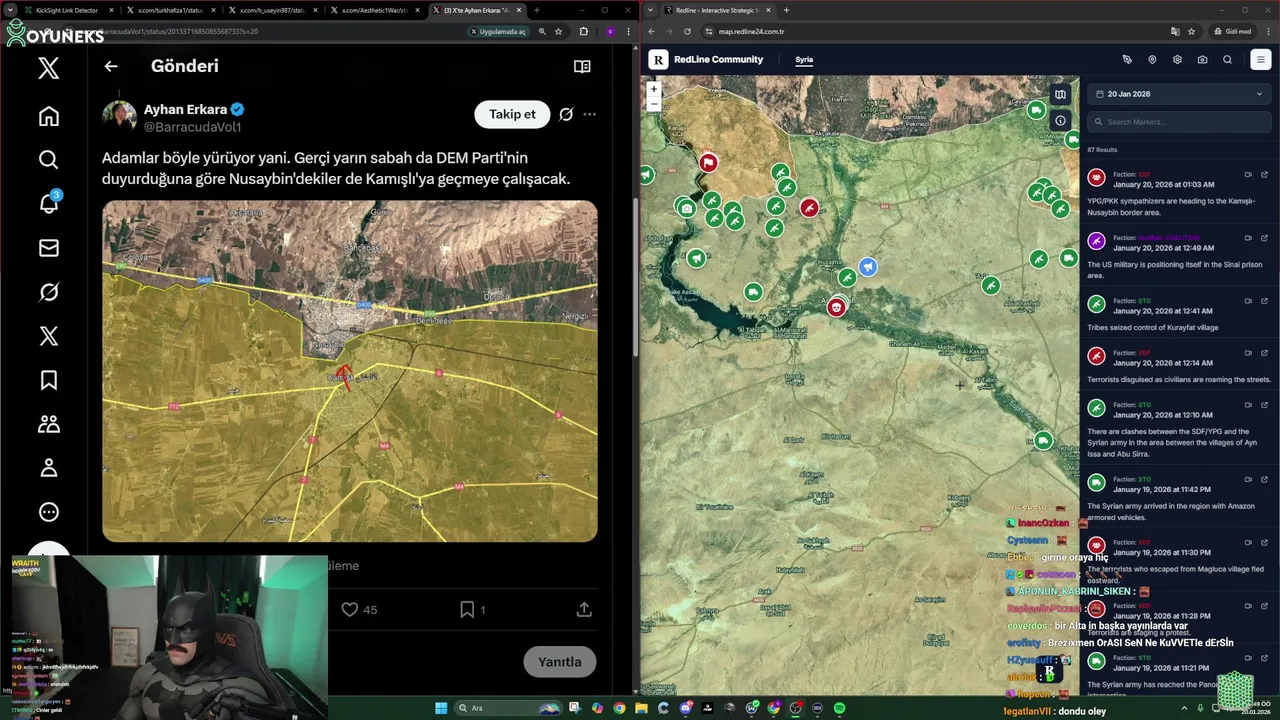Screen dimensions: 1280x720
Task: Zoom in on the RedLine map
Action: click(654, 89)
